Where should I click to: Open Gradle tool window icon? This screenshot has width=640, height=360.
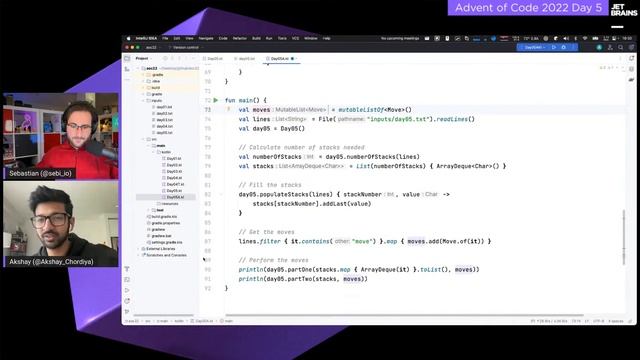coord(631,80)
